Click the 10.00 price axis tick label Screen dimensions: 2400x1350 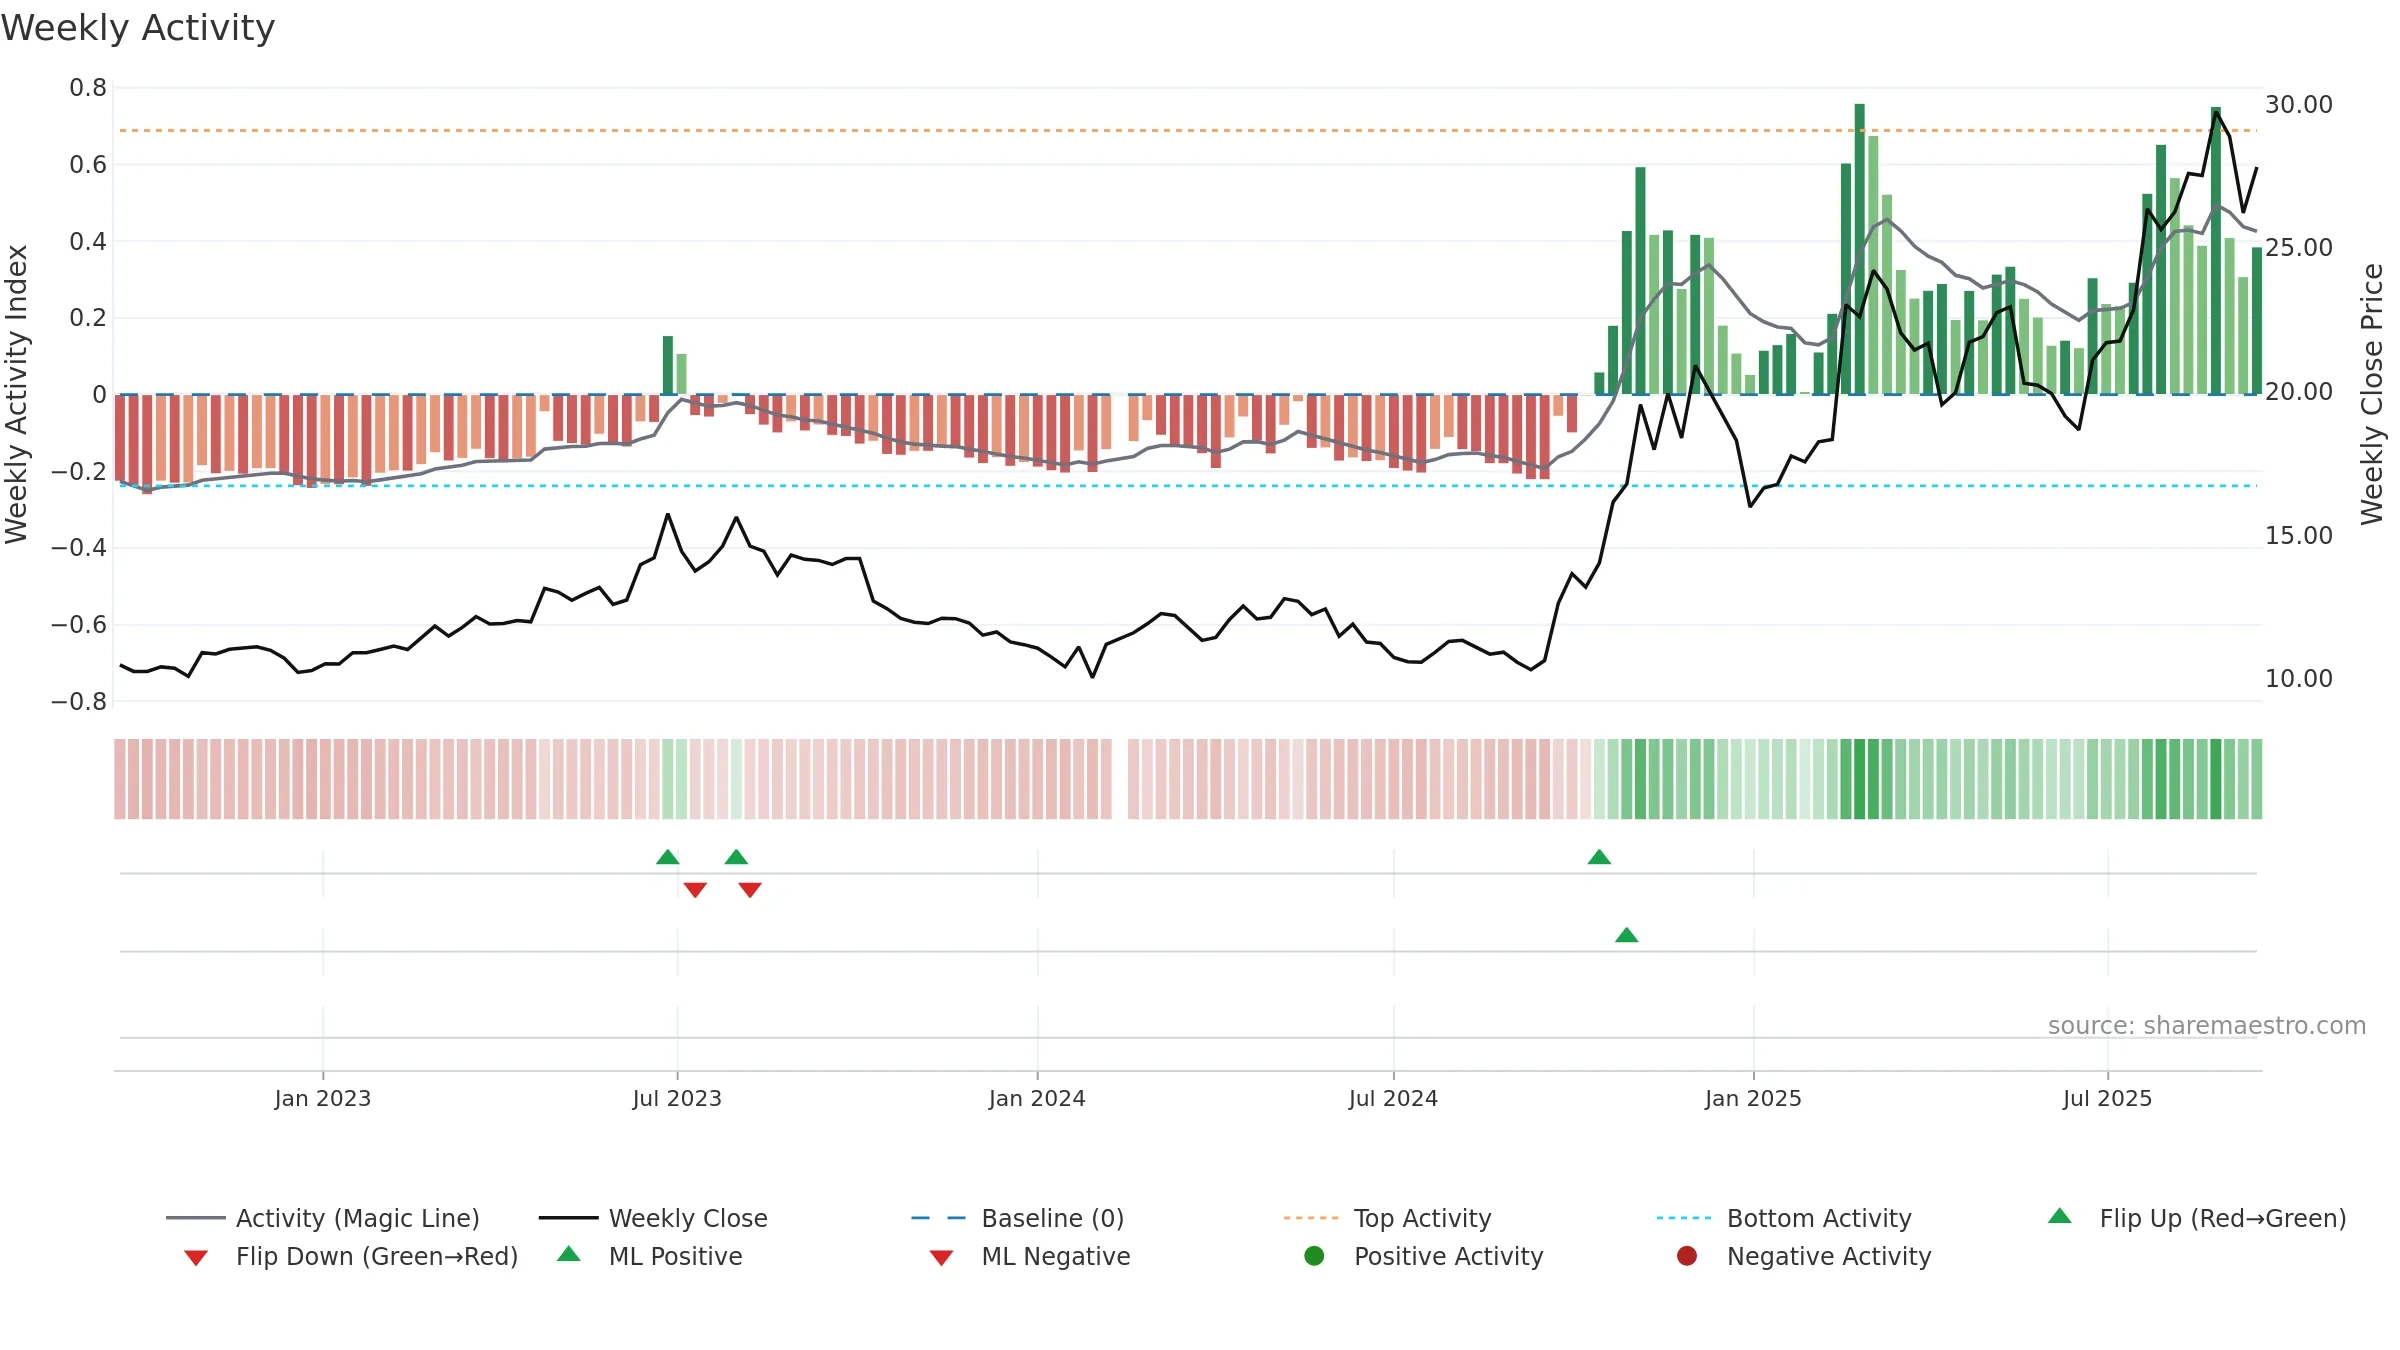tap(2299, 678)
